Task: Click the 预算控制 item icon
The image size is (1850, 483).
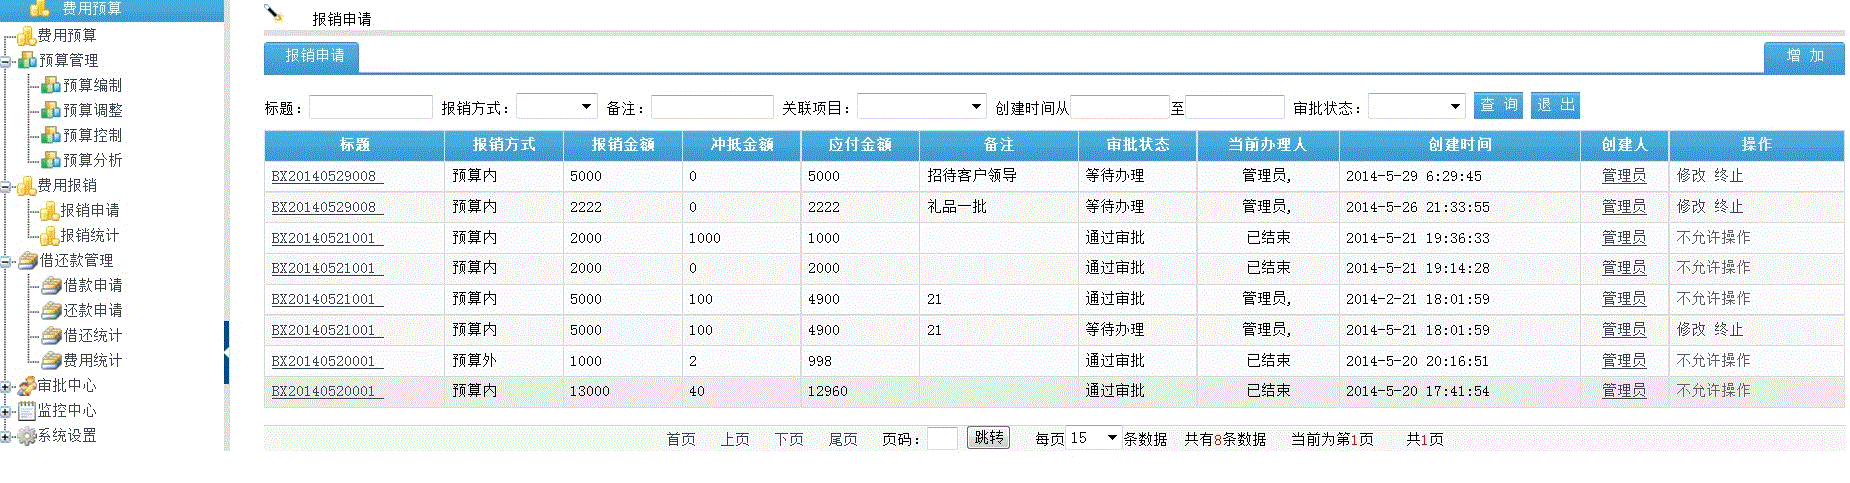Action: pyautogui.click(x=51, y=135)
